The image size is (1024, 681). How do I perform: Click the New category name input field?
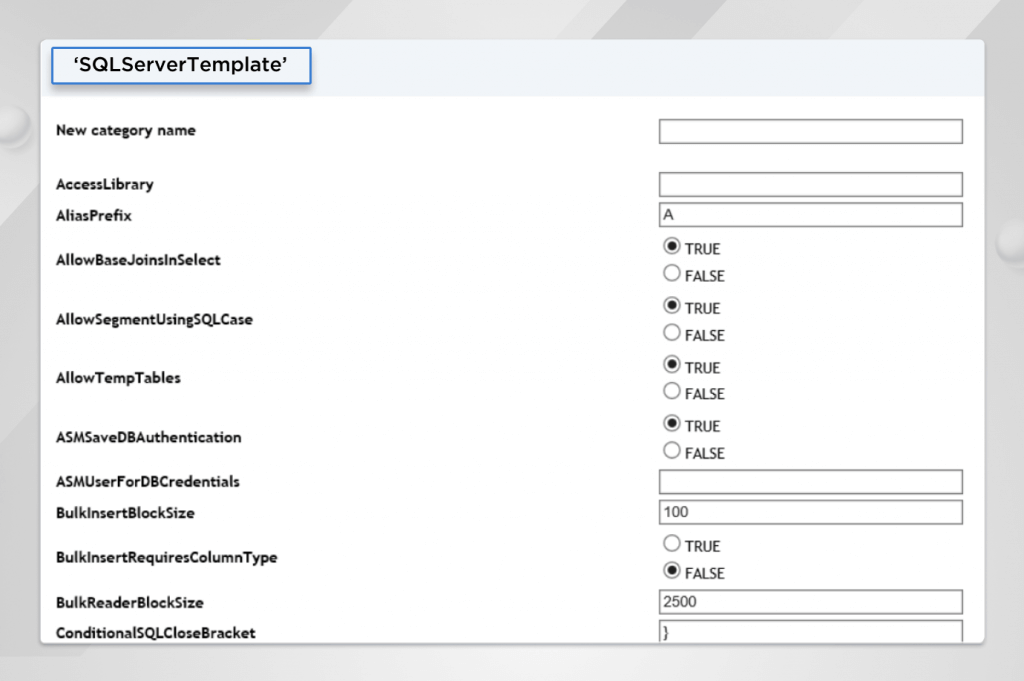pyautogui.click(x=810, y=132)
